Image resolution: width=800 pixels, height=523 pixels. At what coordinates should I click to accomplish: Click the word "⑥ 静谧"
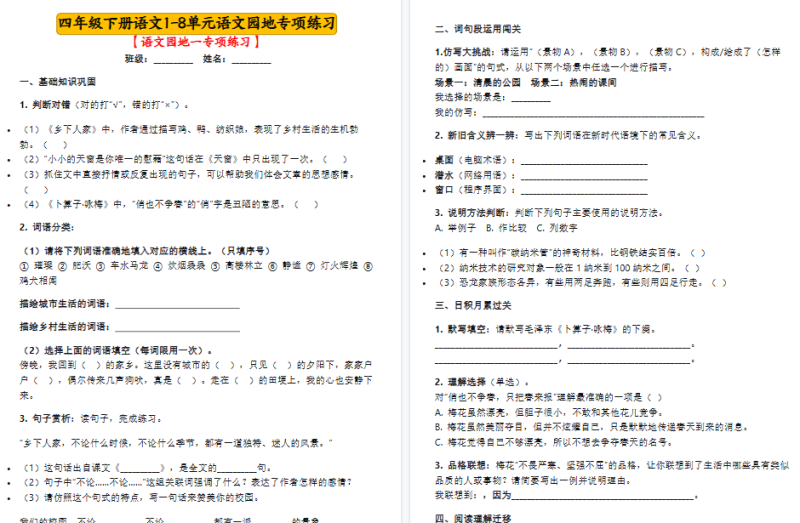point(285,266)
